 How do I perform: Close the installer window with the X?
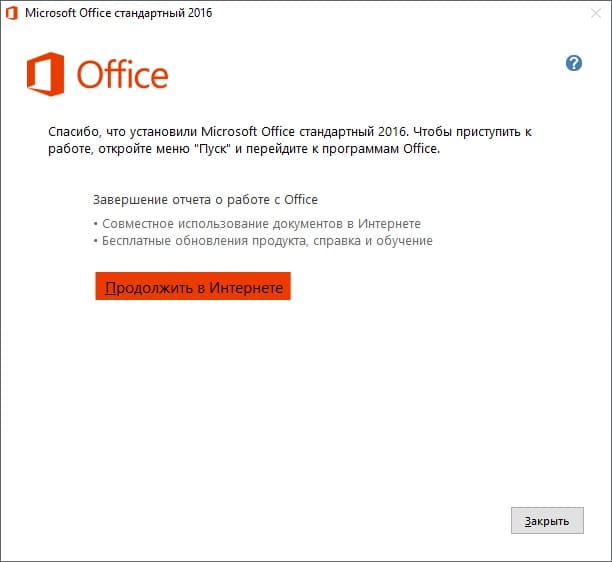click(x=596, y=13)
